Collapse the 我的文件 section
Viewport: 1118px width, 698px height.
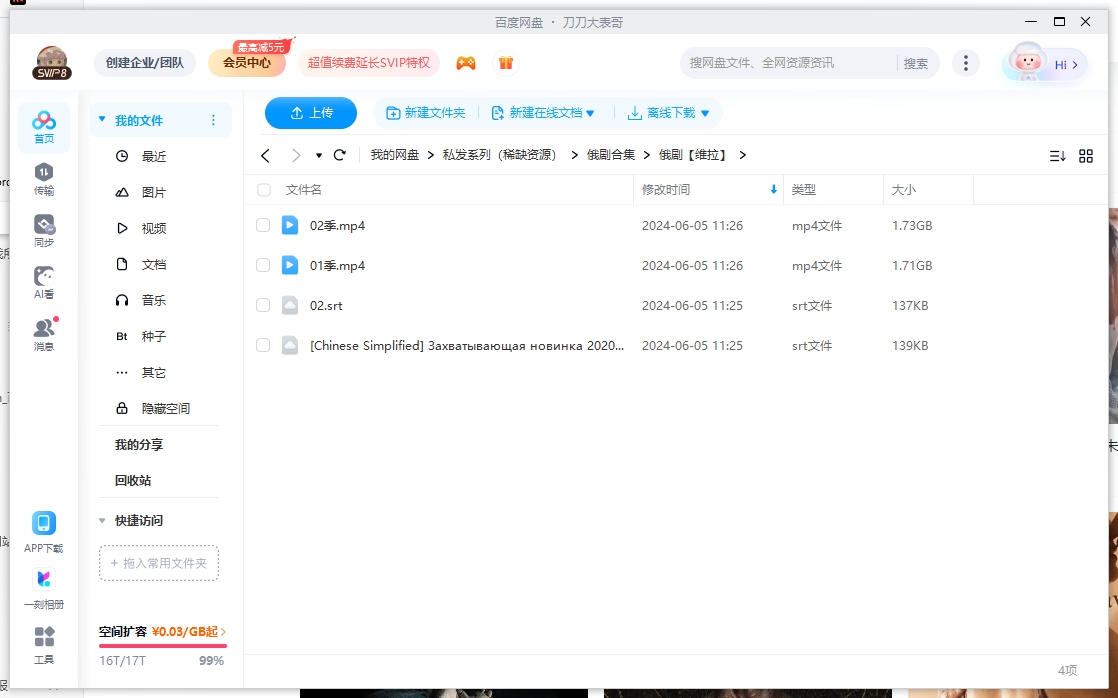tap(101, 118)
